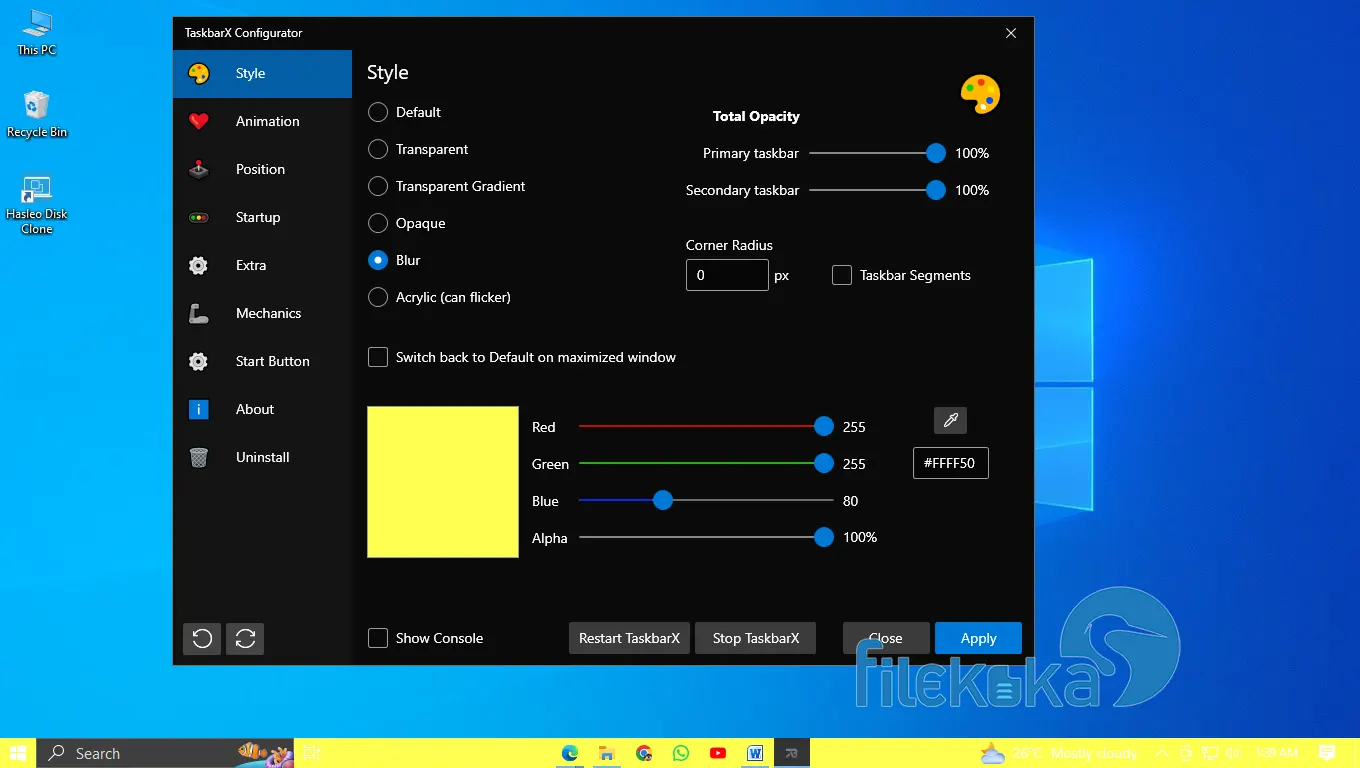The width and height of the screenshot is (1360, 768).
Task: Click the Green slider handle
Action: pyautogui.click(x=824, y=464)
